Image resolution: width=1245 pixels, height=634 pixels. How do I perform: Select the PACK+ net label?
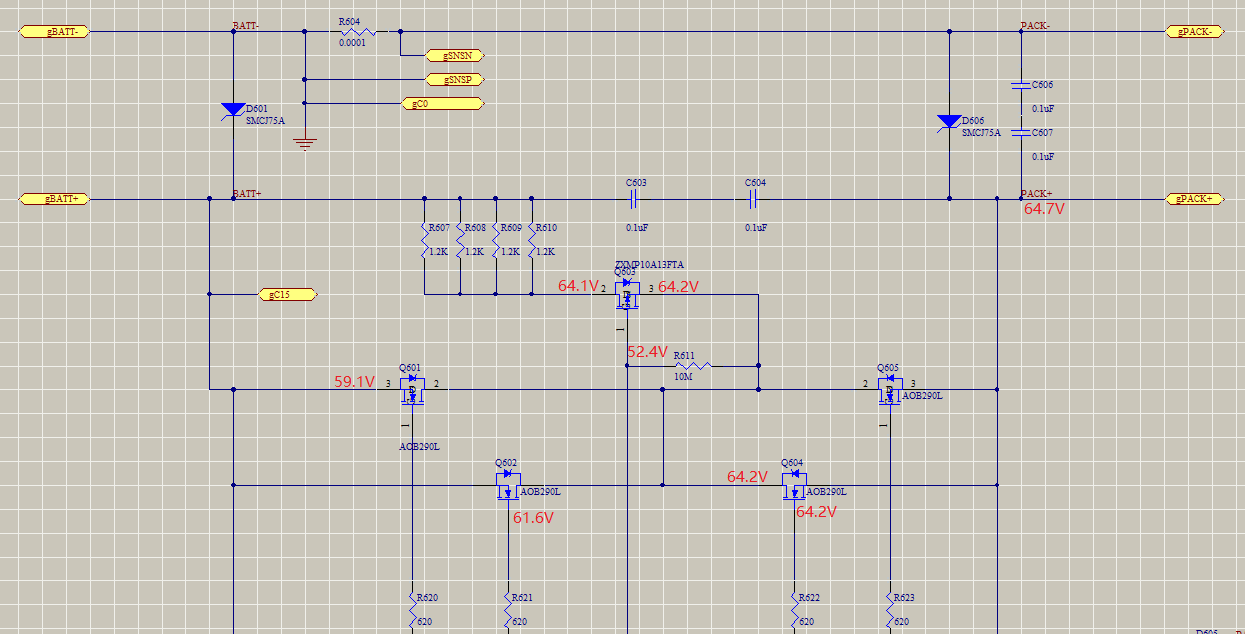1036,193
